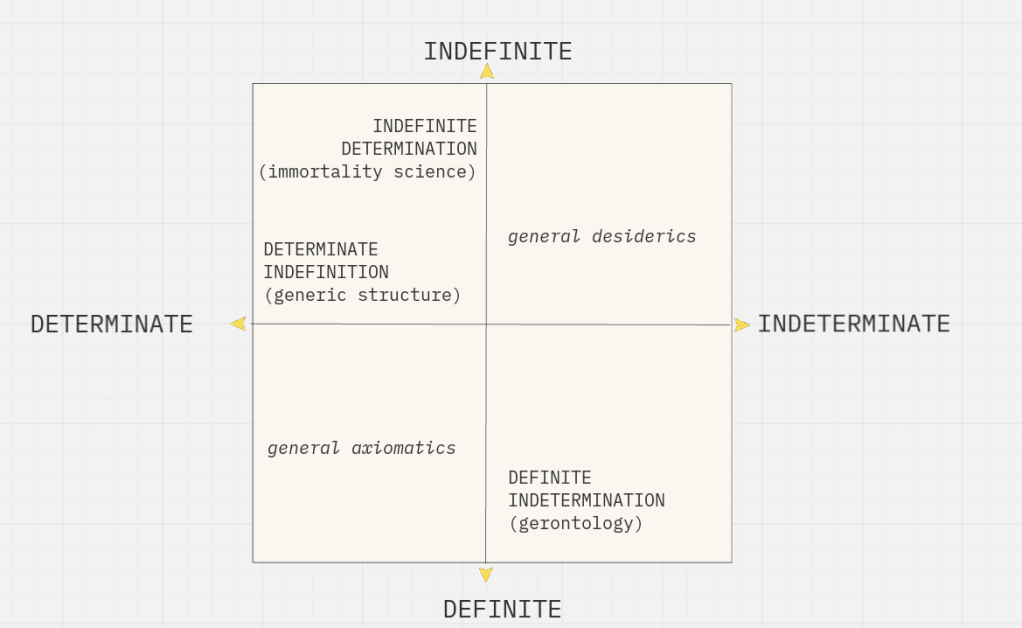
Task: Click the INDETERMINATE axis label
Action: [853, 324]
